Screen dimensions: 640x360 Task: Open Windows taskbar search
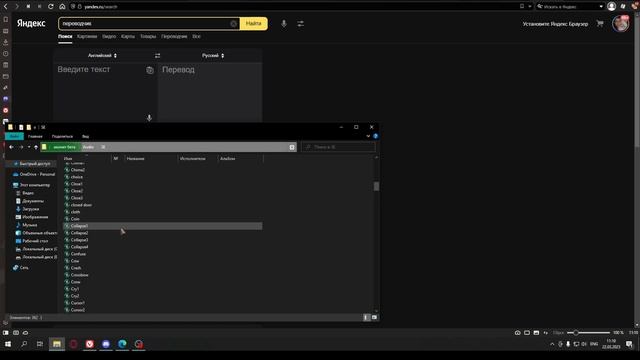coord(24,344)
